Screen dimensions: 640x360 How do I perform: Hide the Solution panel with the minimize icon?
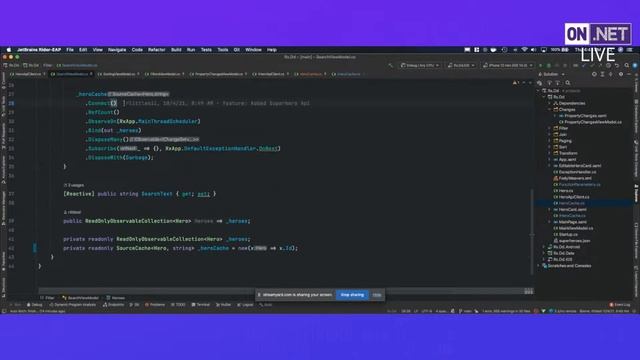(629, 74)
